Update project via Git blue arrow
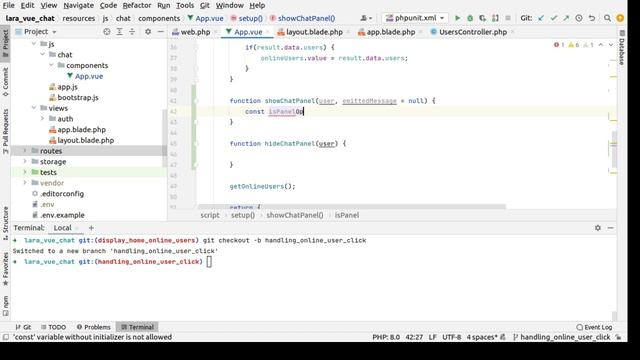Viewport: 640px width, 360px height. pos(541,18)
